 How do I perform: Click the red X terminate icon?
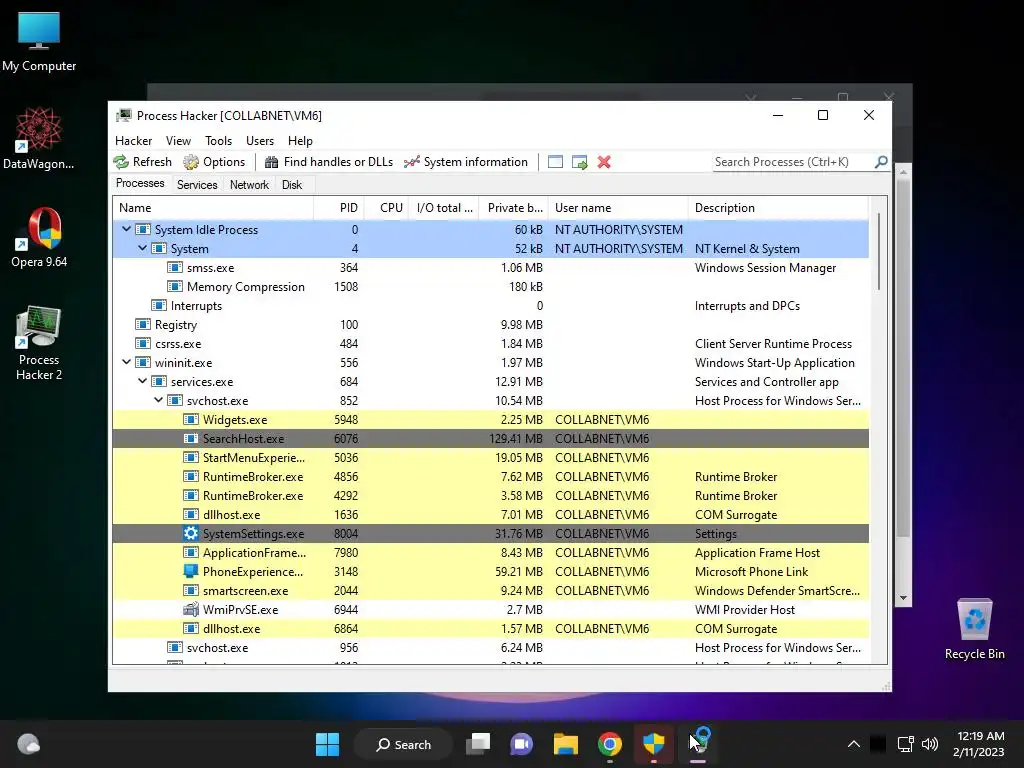(x=604, y=162)
